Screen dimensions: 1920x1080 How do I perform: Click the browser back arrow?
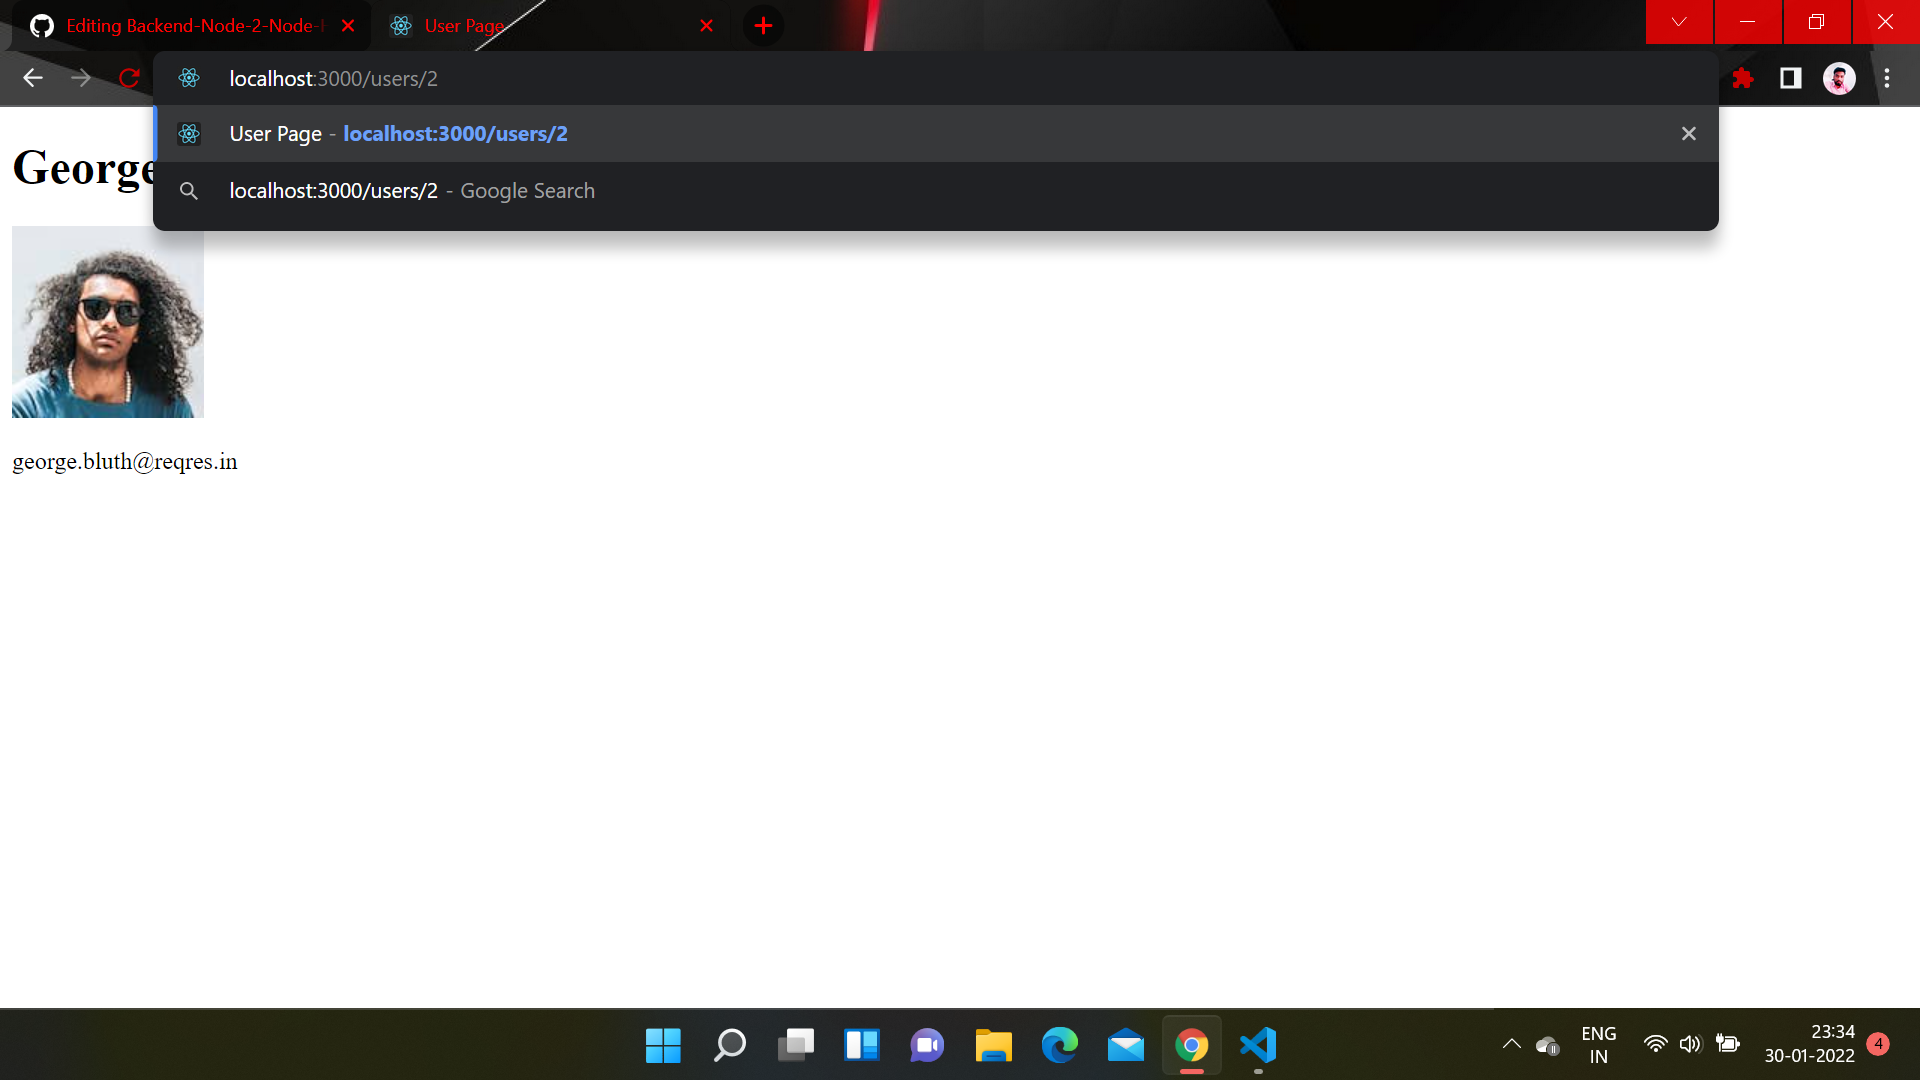pyautogui.click(x=33, y=78)
